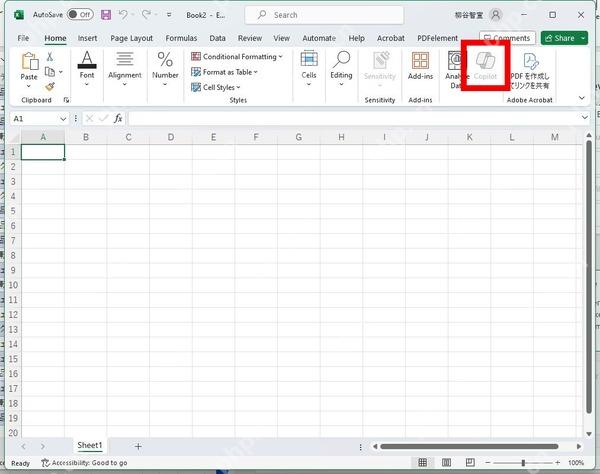Expand the Cell Styles dropdown
This screenshot has height=474, width=600.
(238, 87)
